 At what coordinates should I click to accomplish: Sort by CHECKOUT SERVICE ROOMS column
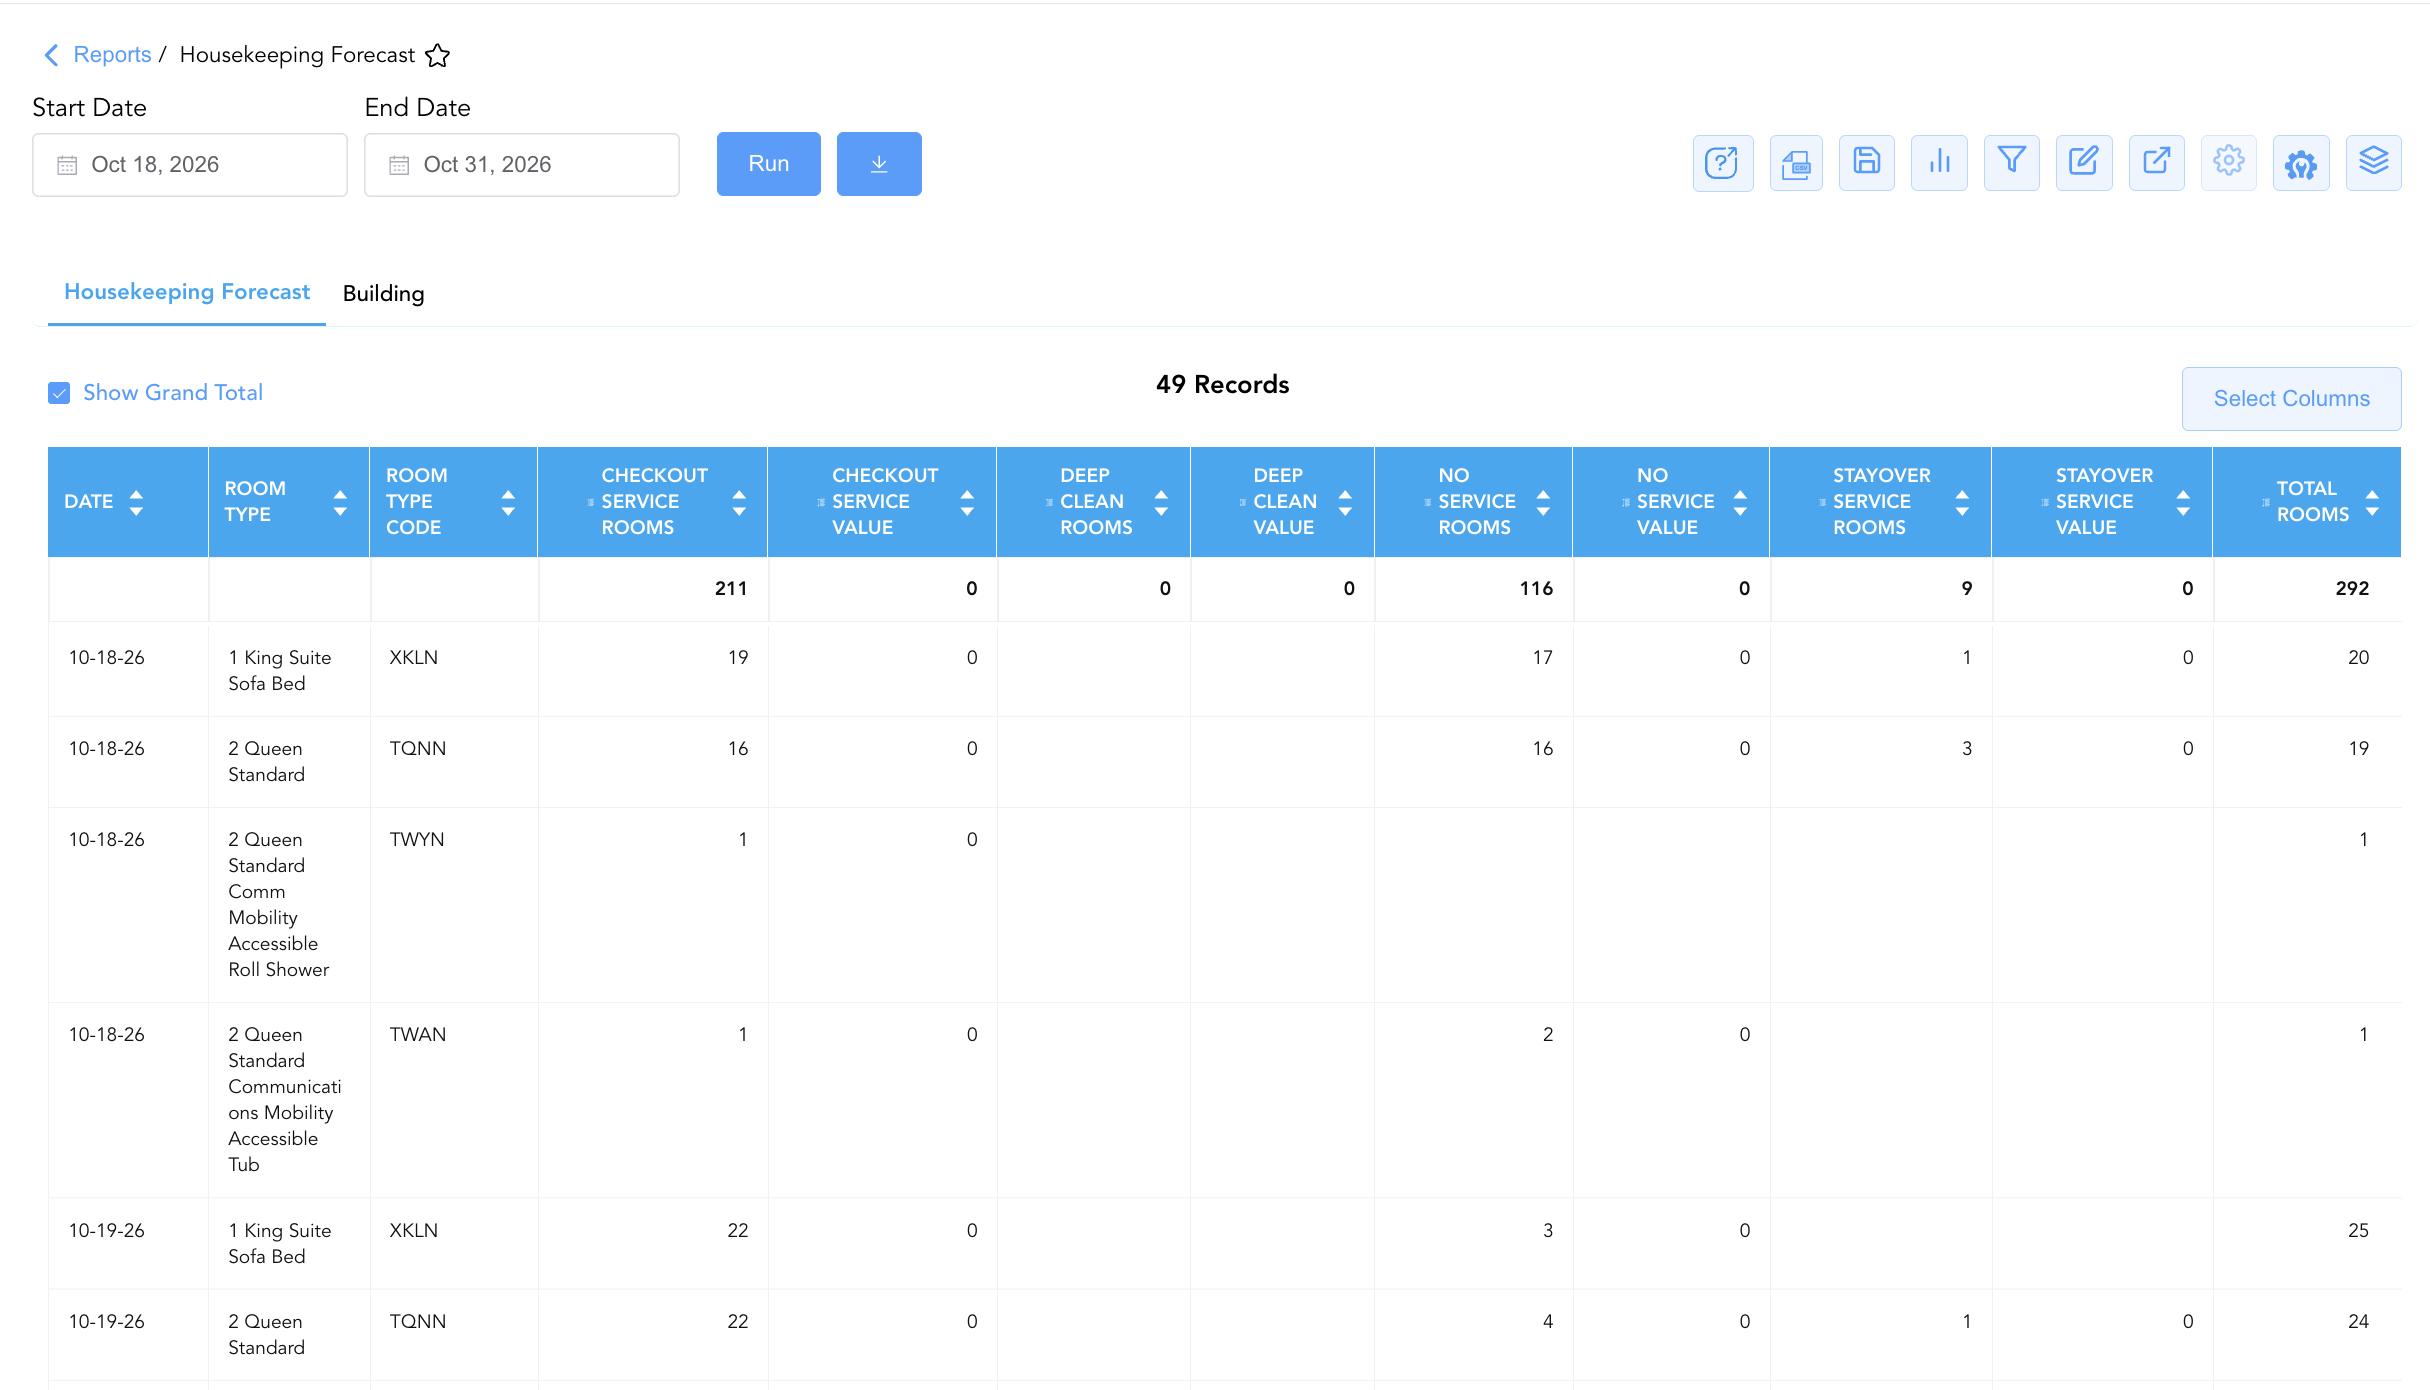point(739,502)
